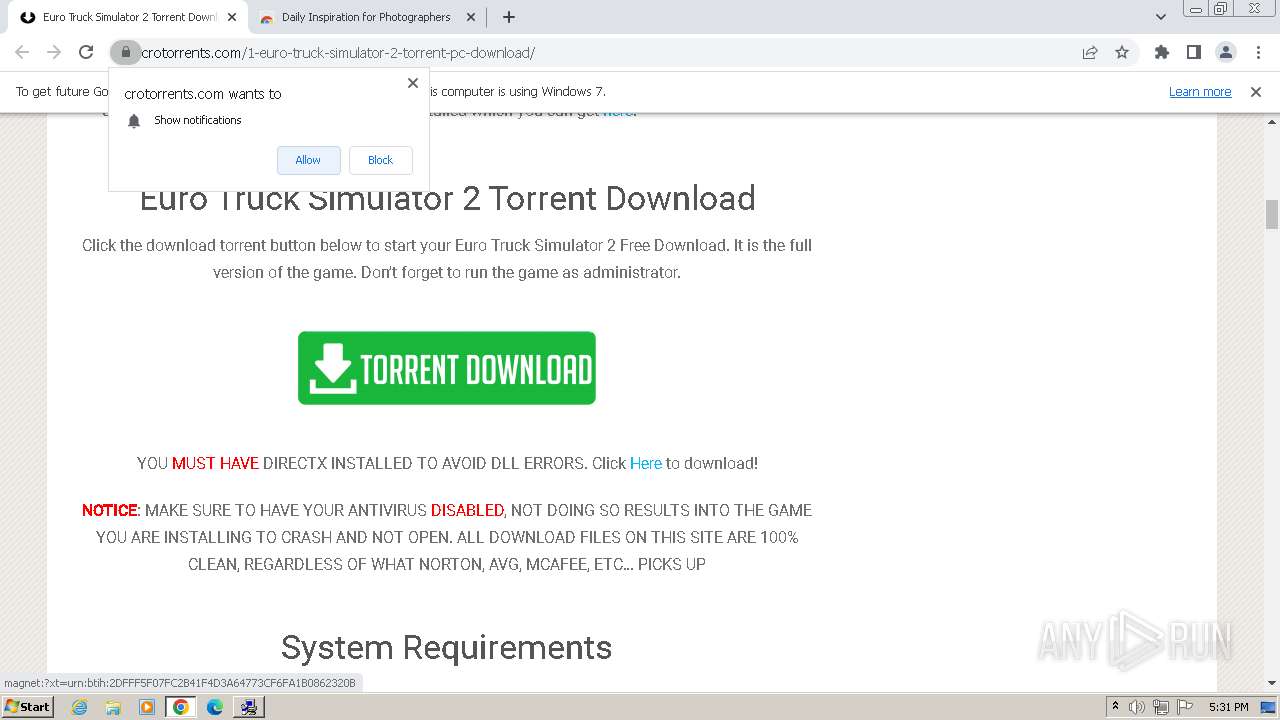Toggle the browser side panel
This screenshot has height=720, width=1280.
click(1193, 52)
